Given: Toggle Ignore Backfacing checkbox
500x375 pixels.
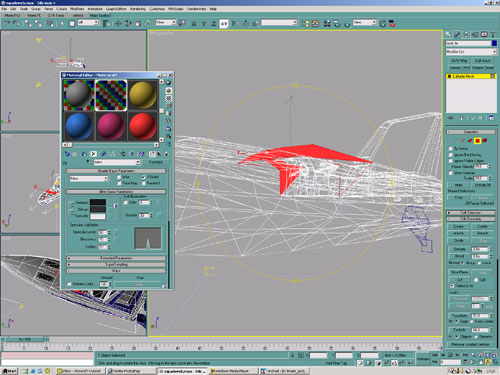Looking at the screenshot, I should pos(451,155).
